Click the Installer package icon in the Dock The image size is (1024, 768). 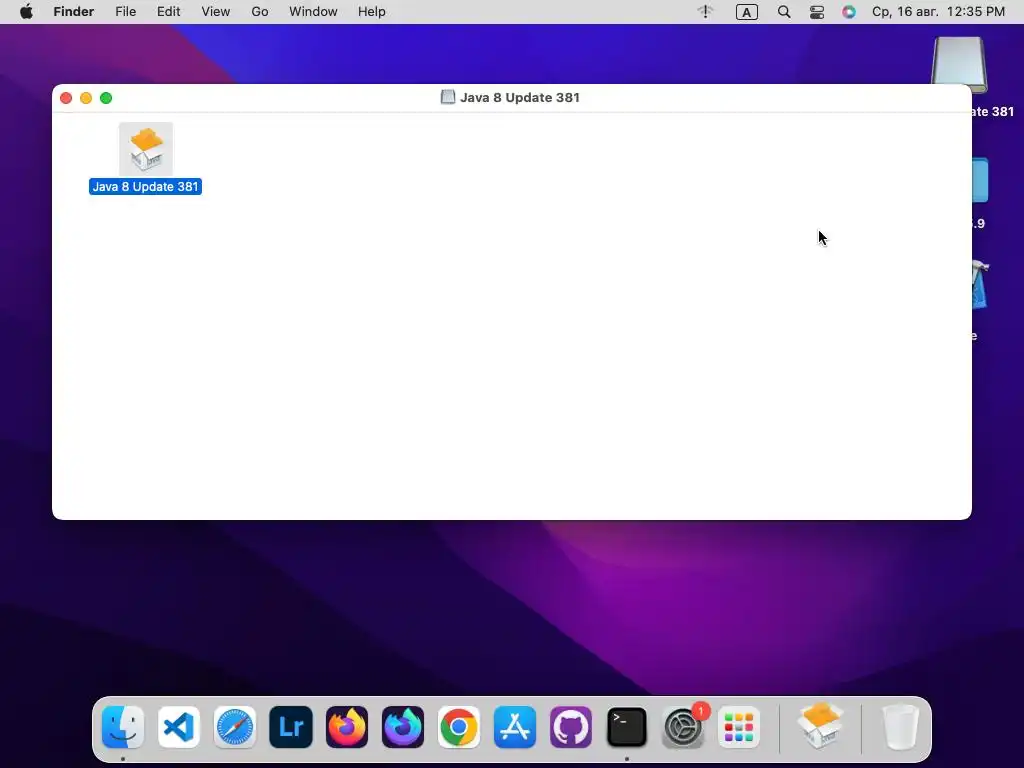[820, 726]
